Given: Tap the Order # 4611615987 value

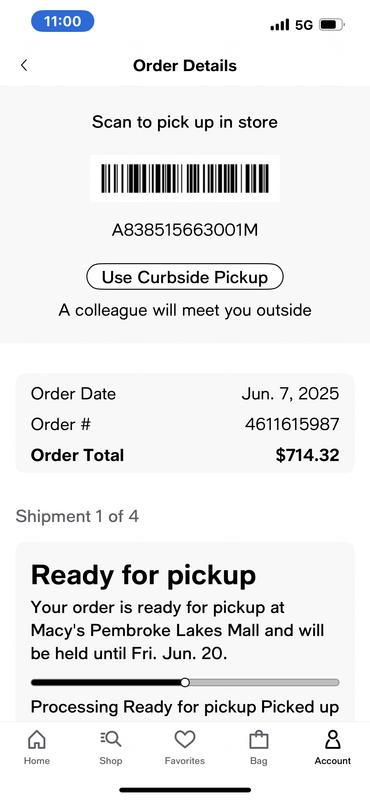Looking at the screenshot, I should click(x=292, y=424).
